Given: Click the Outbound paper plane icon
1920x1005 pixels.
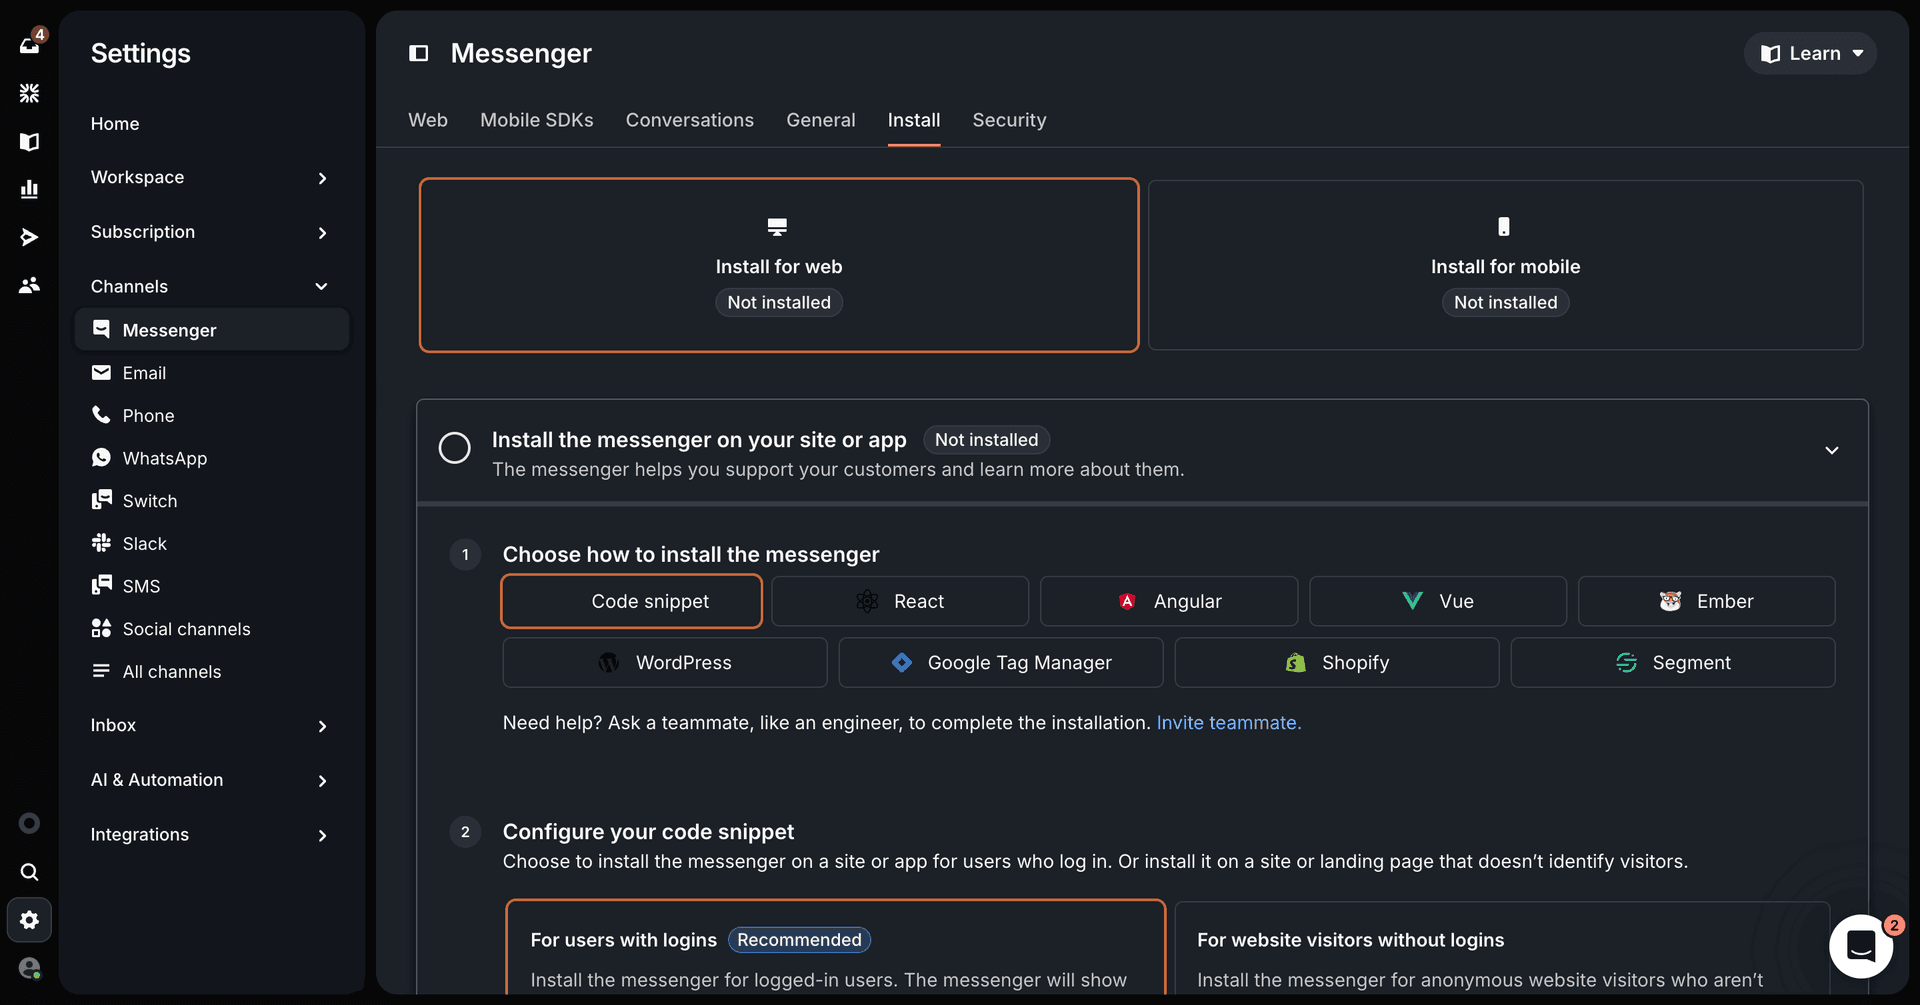Looking at the screenshot, I should [x=29, y=237].
